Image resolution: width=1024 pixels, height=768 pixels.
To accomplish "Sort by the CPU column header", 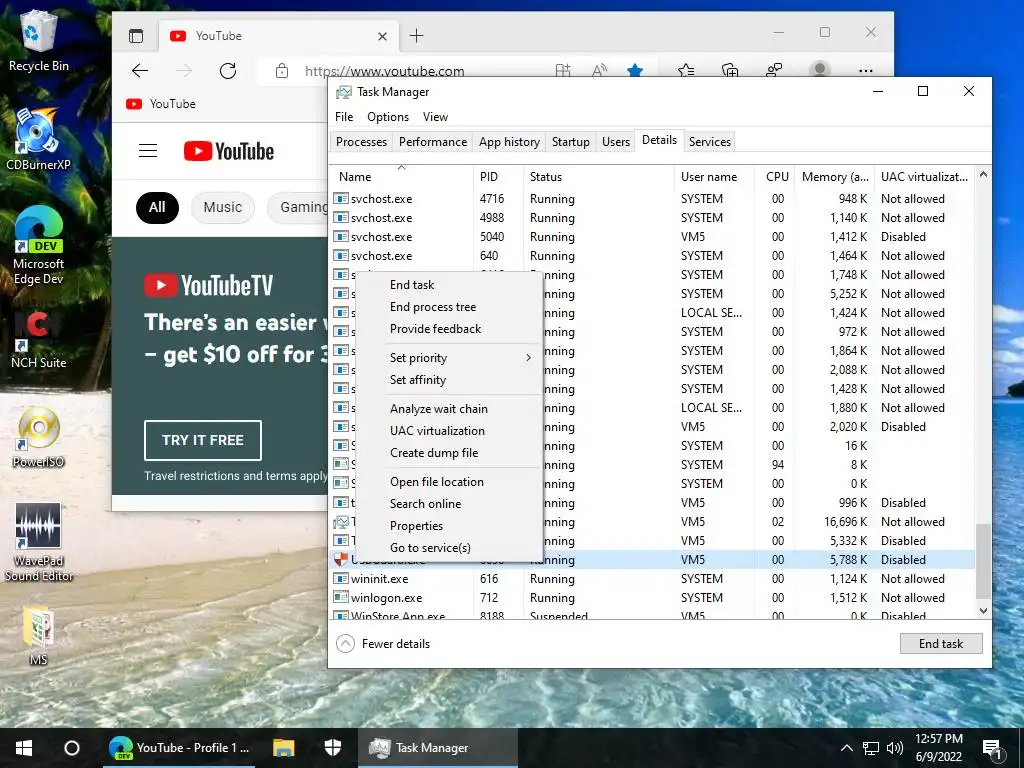I will tap(777, 177).
